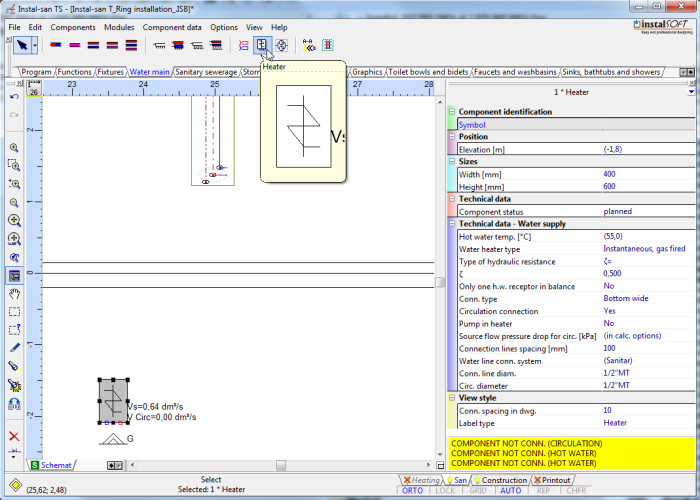Switch to the Heating layer tab
Image resolution: width=700 pixels, height=500 pixels.
pos(421,480)
